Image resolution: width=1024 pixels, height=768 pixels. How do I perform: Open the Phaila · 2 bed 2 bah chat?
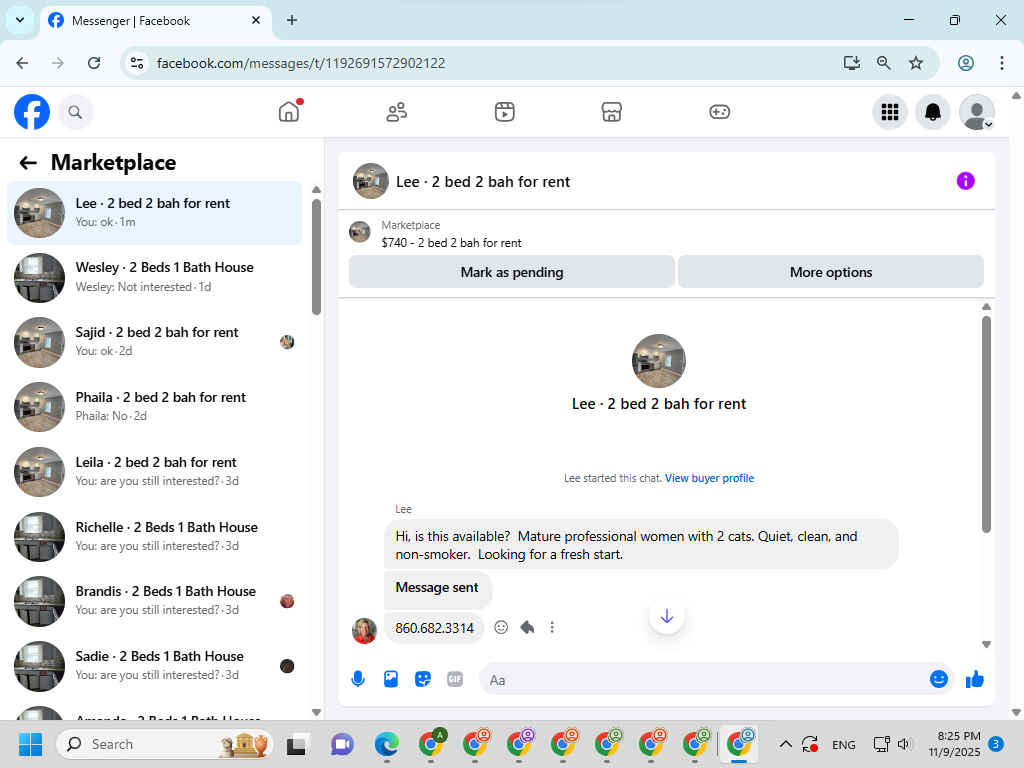pos(155,407)
